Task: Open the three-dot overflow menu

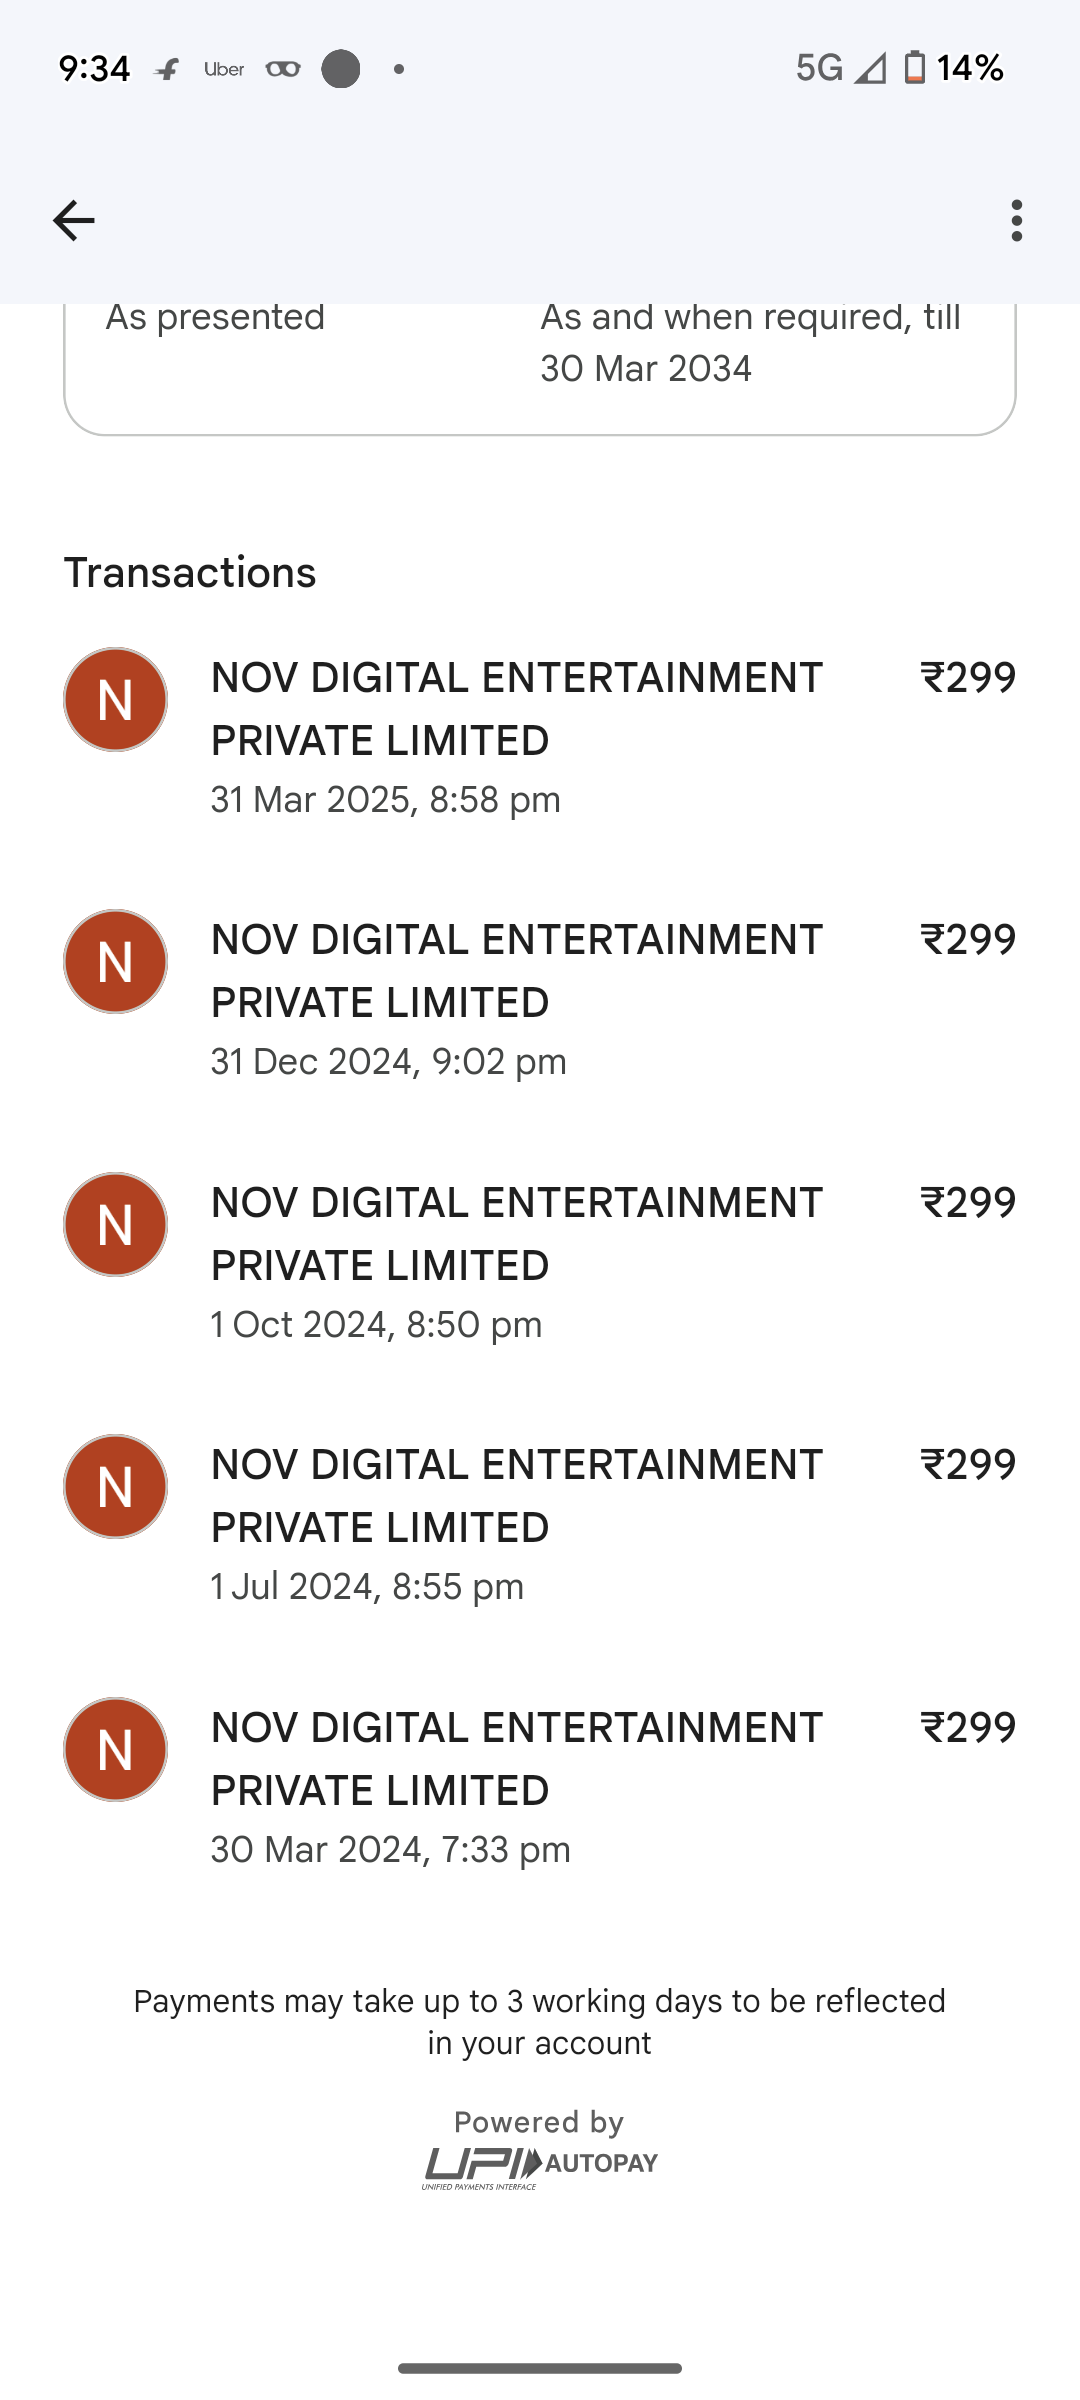Action: click(1016, 220)
